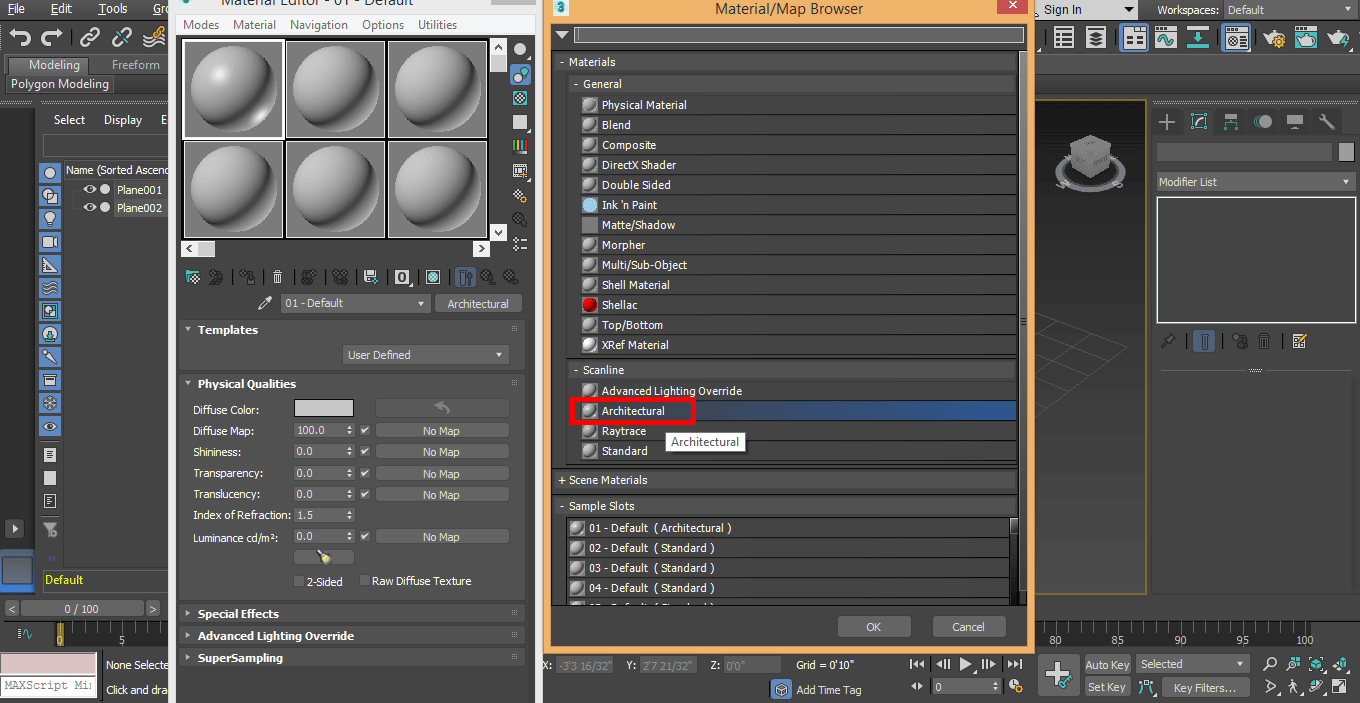Click the Key Filters button
Image resolution: width=1360 pixels, height=703 pixels.
pos(1205,687)
